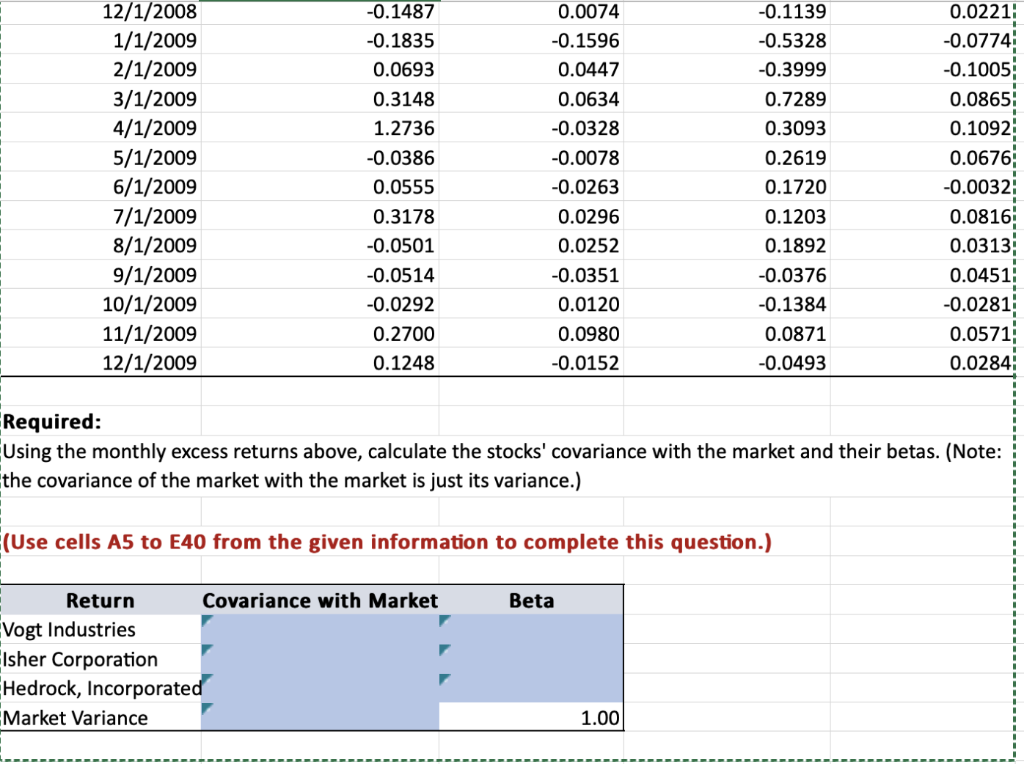
Task: Select the Hedrock, Incorporated row label
Action: pos(100,688)
